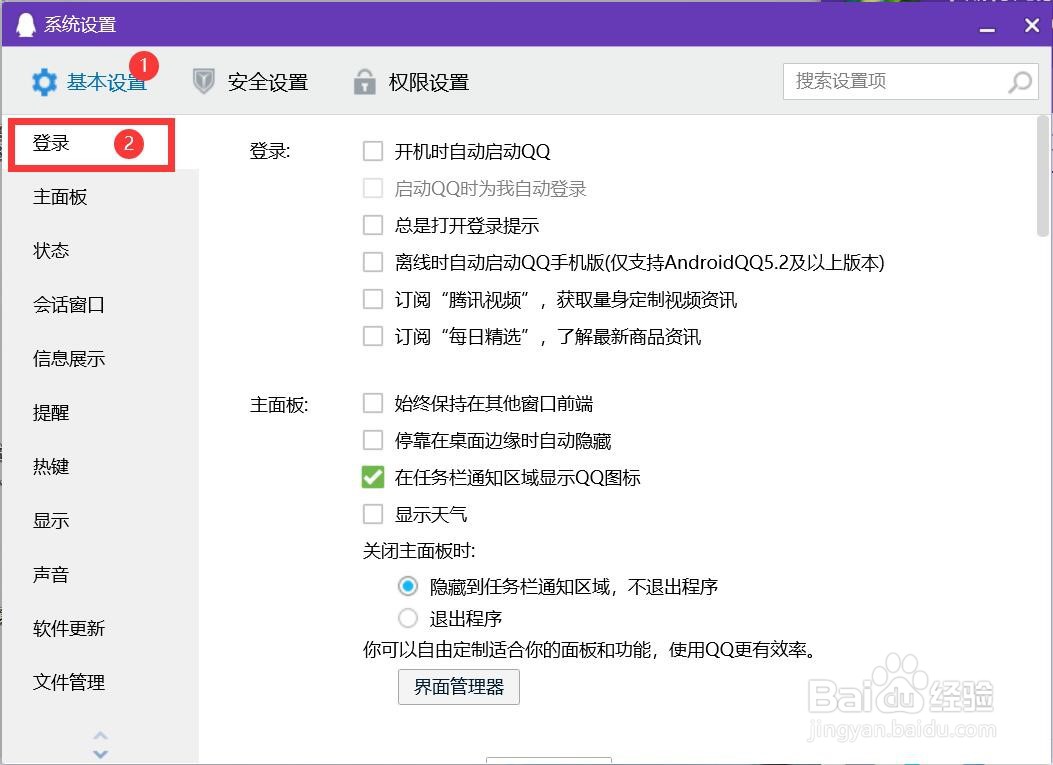Click the search magnifier icon
The height and width of the screenshot is (765, 1053).
[1020, 82]
